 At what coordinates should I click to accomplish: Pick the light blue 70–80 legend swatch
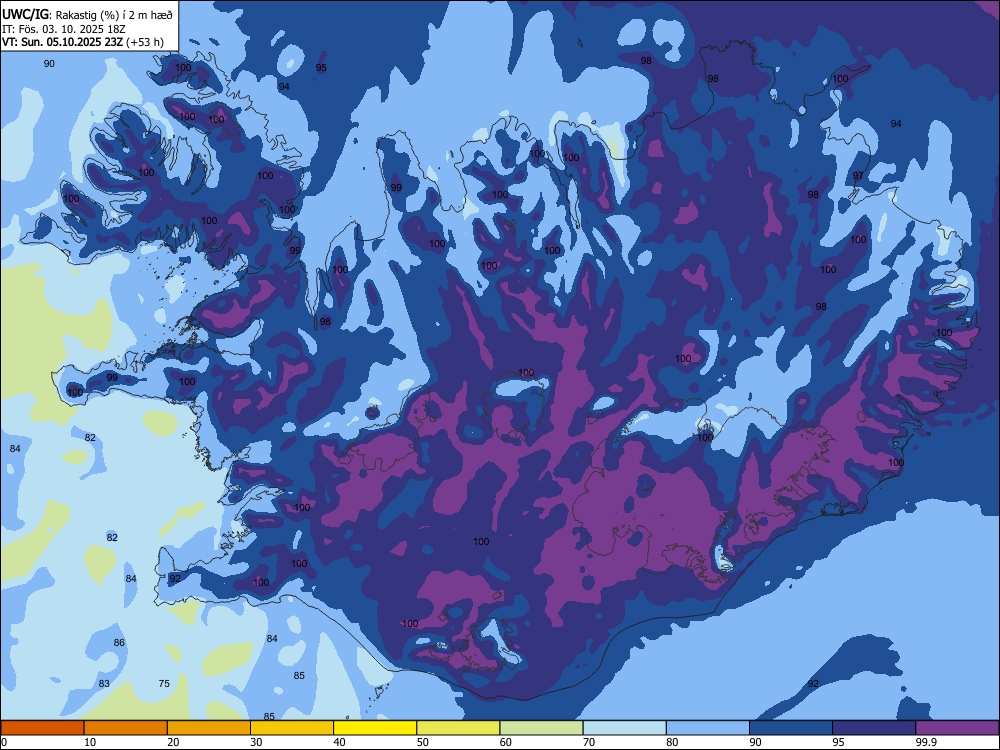pos(624,728)
